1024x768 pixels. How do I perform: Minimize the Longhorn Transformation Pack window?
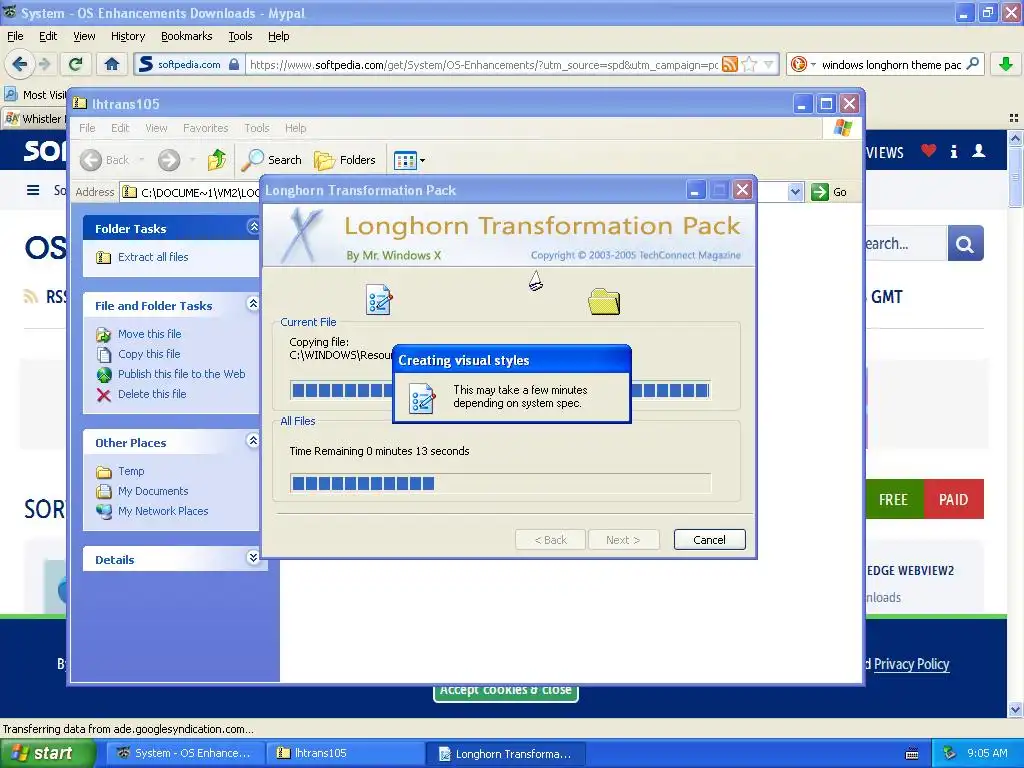click(x=695, y=190)
